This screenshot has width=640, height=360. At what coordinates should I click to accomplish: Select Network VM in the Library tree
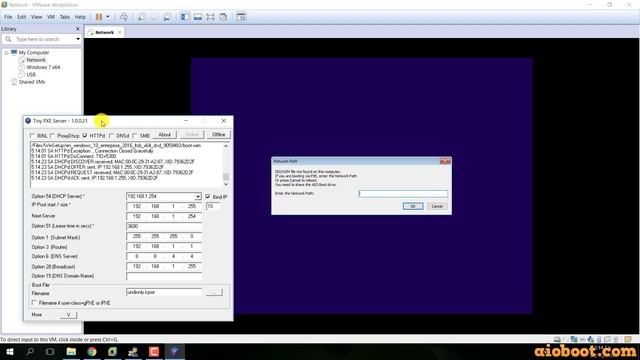click(36, 60)
